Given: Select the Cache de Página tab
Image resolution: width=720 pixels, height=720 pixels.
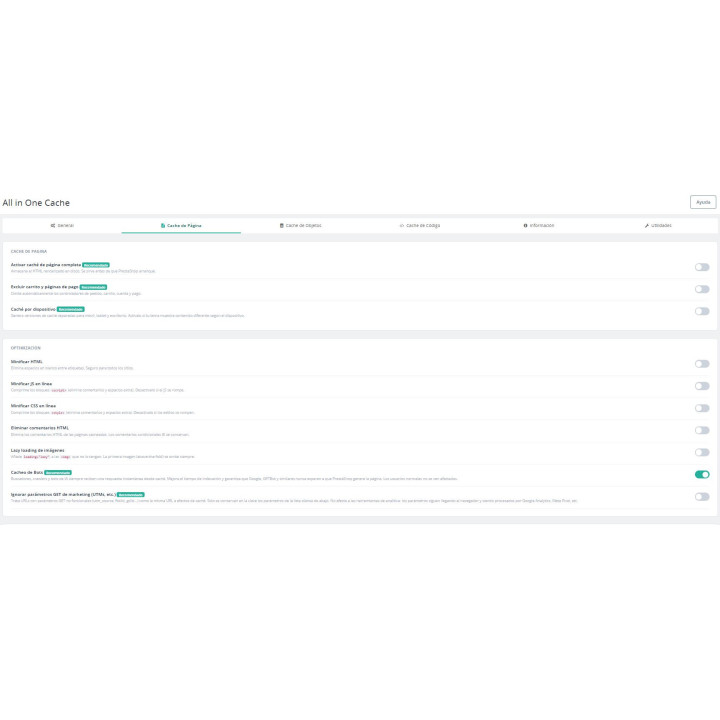Looking at the screenshot, I should (181, 225).
